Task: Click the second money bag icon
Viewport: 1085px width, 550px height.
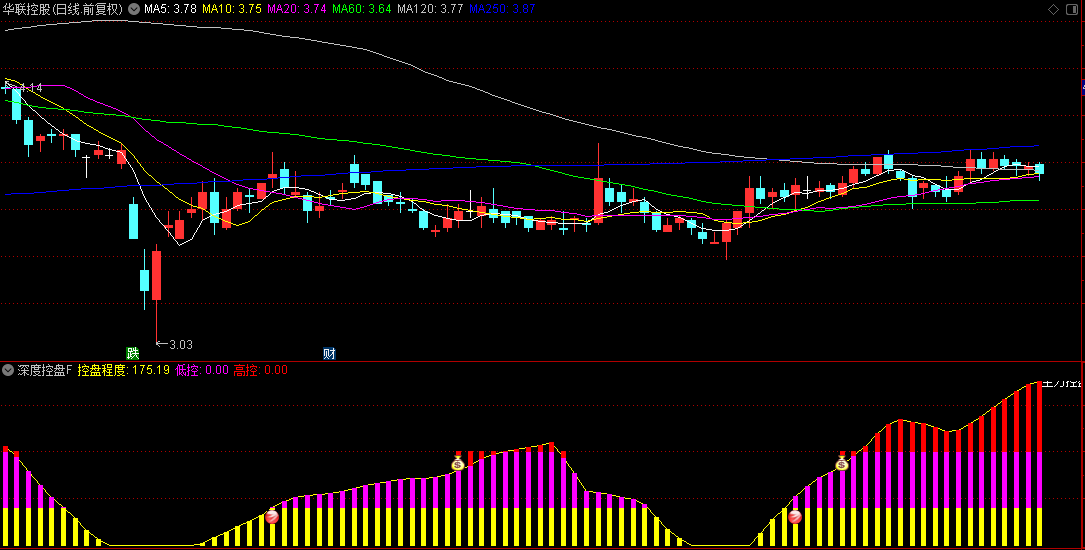Action: coord(841,463)
